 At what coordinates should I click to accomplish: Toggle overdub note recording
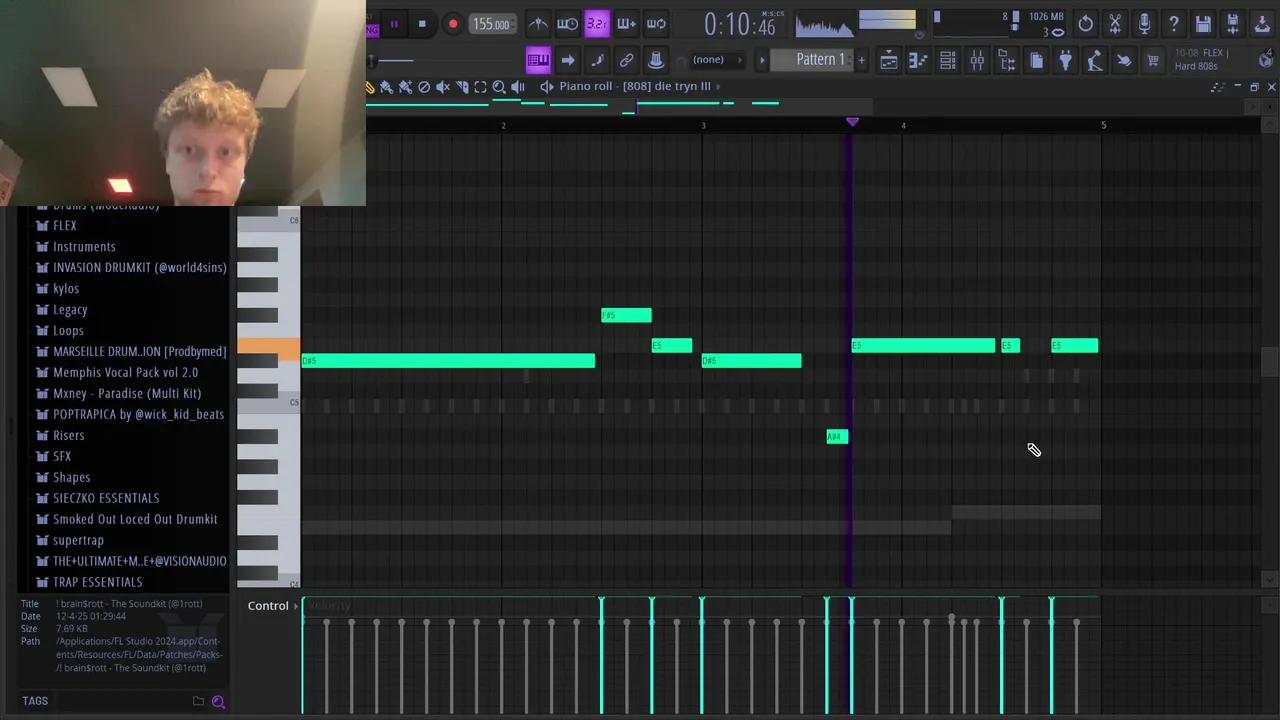[x=627, y=24]
